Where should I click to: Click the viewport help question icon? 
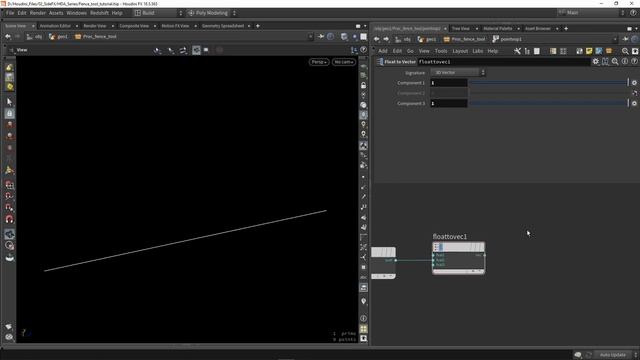coord(363,50)
